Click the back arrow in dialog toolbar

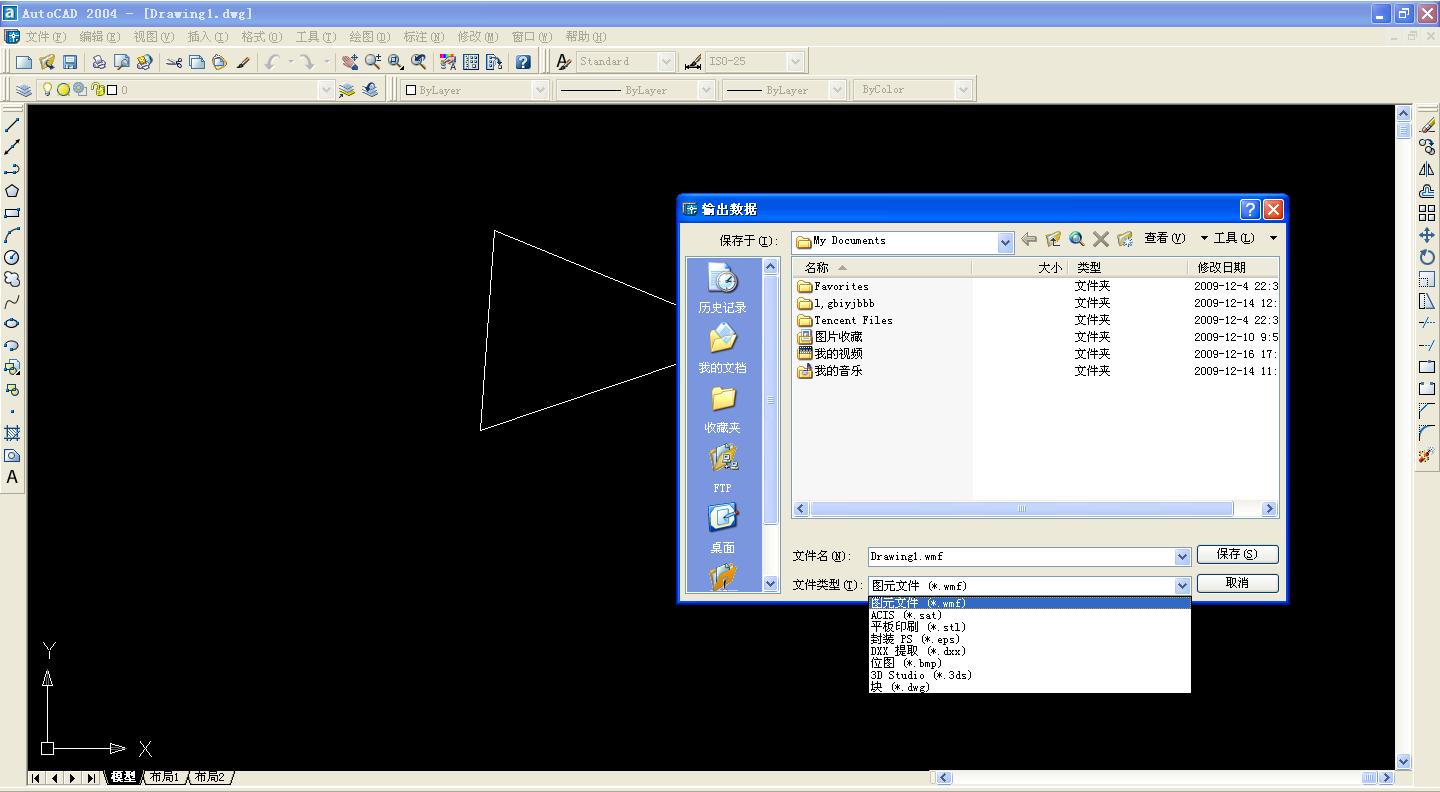(1028, 239)
